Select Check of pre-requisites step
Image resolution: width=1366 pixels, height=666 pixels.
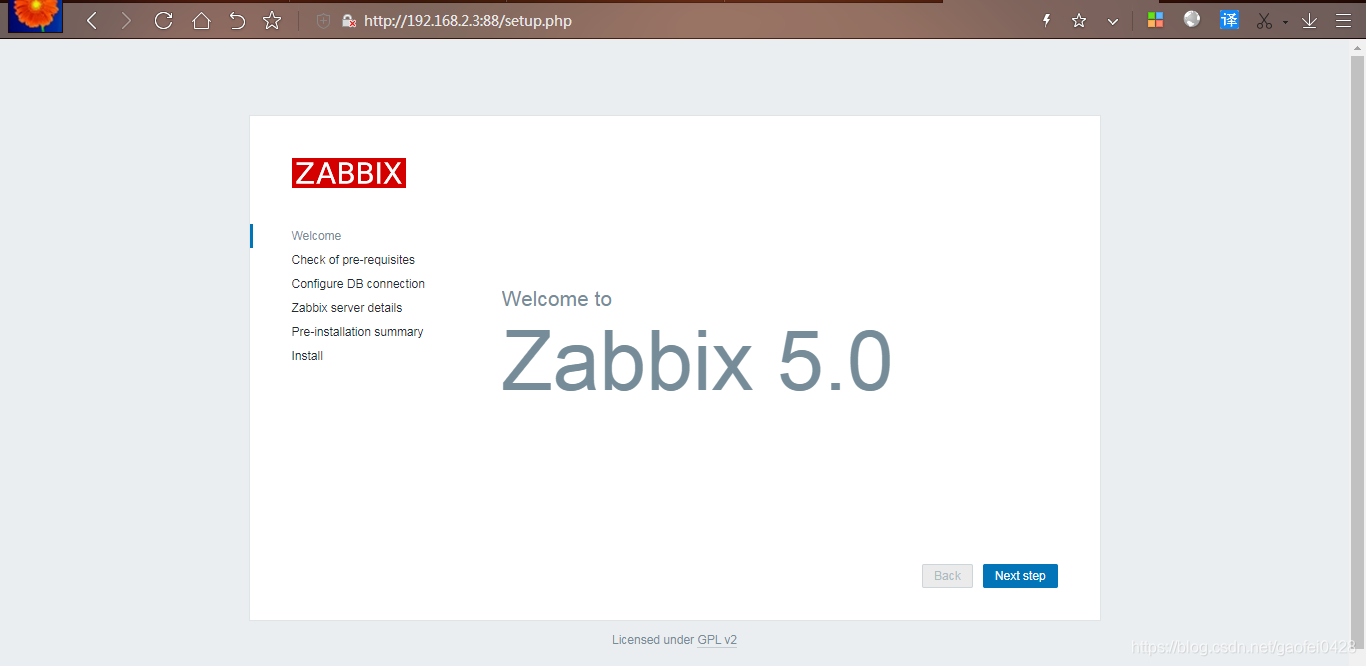pos(353,260)
